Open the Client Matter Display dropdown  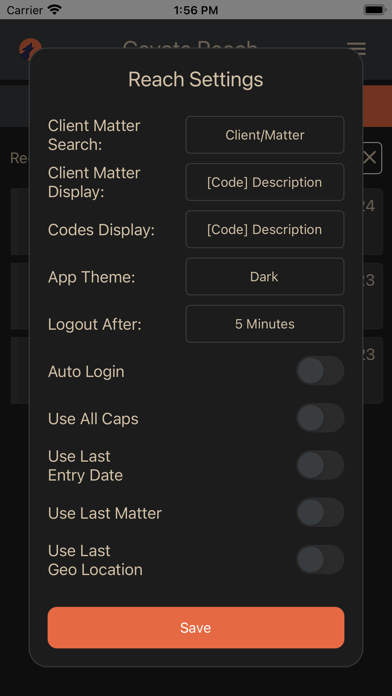pyautogui.click(x=265, y=182)
